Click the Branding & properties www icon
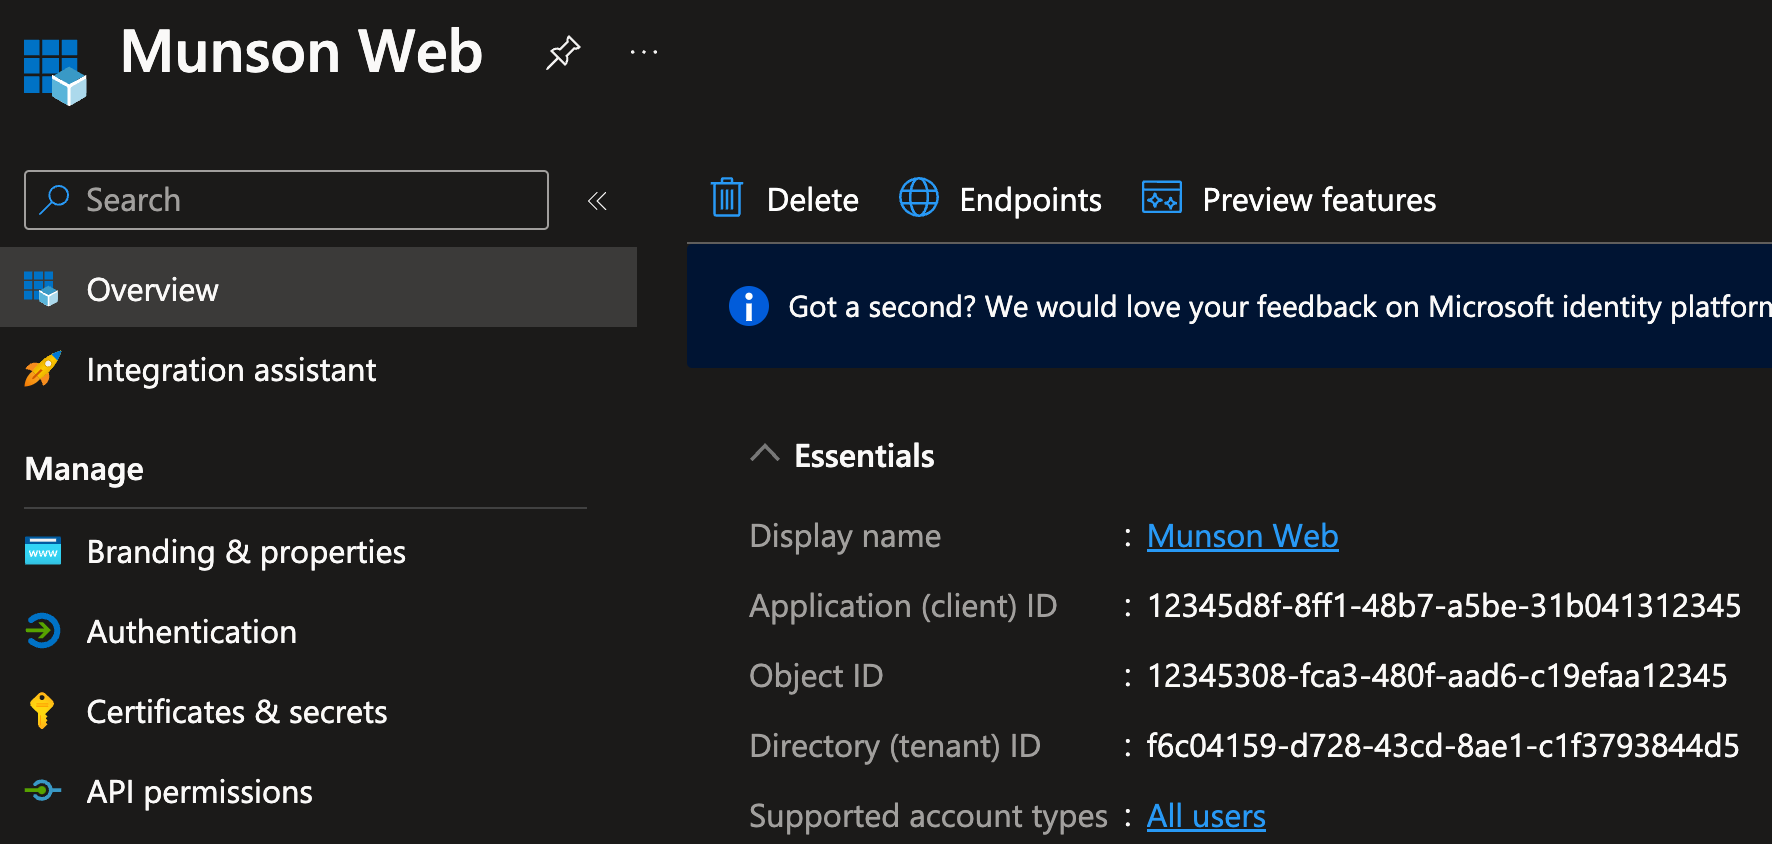Viewport: 1772px width, 844px height. [x=43, y=551]
